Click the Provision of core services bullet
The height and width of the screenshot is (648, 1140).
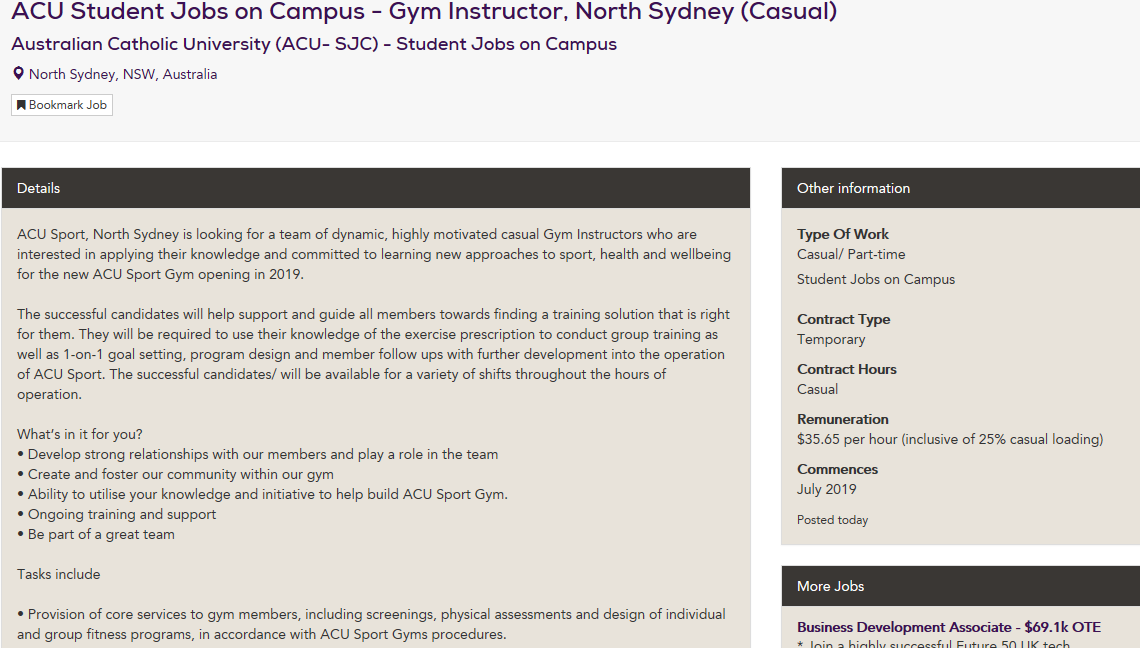point(372,624)
